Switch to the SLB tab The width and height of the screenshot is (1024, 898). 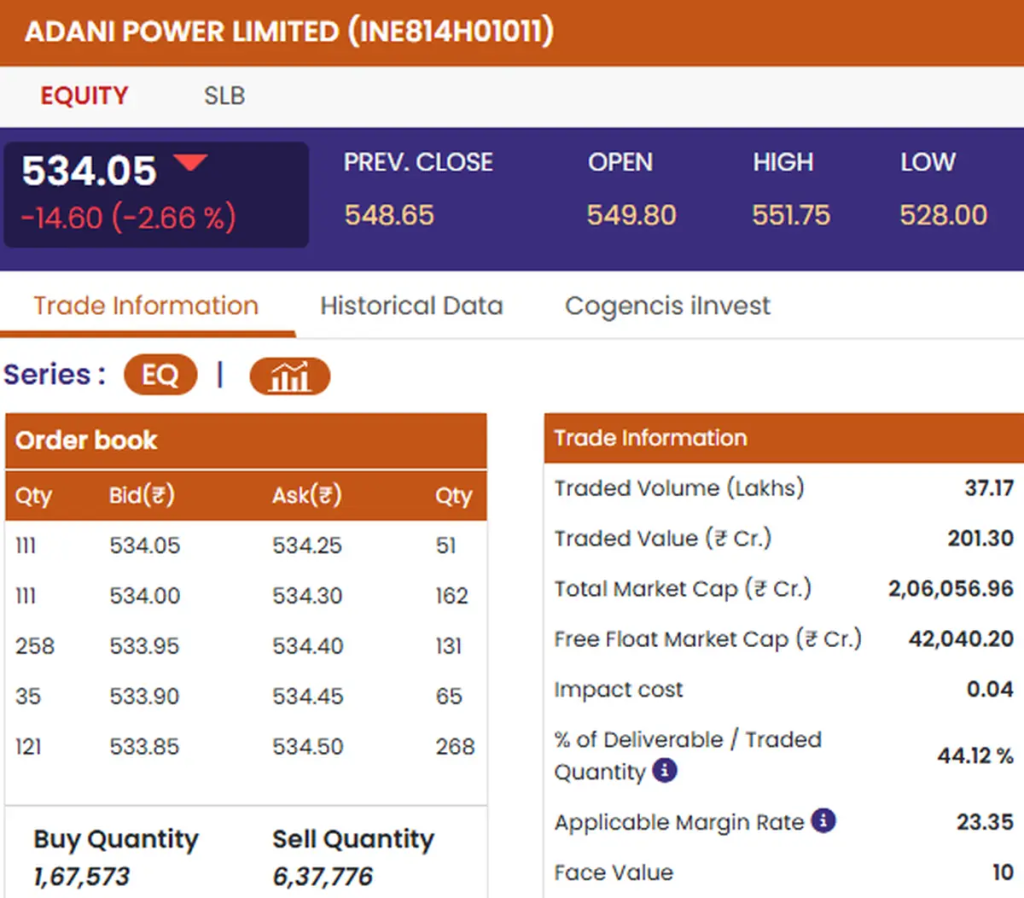point(223,95)
